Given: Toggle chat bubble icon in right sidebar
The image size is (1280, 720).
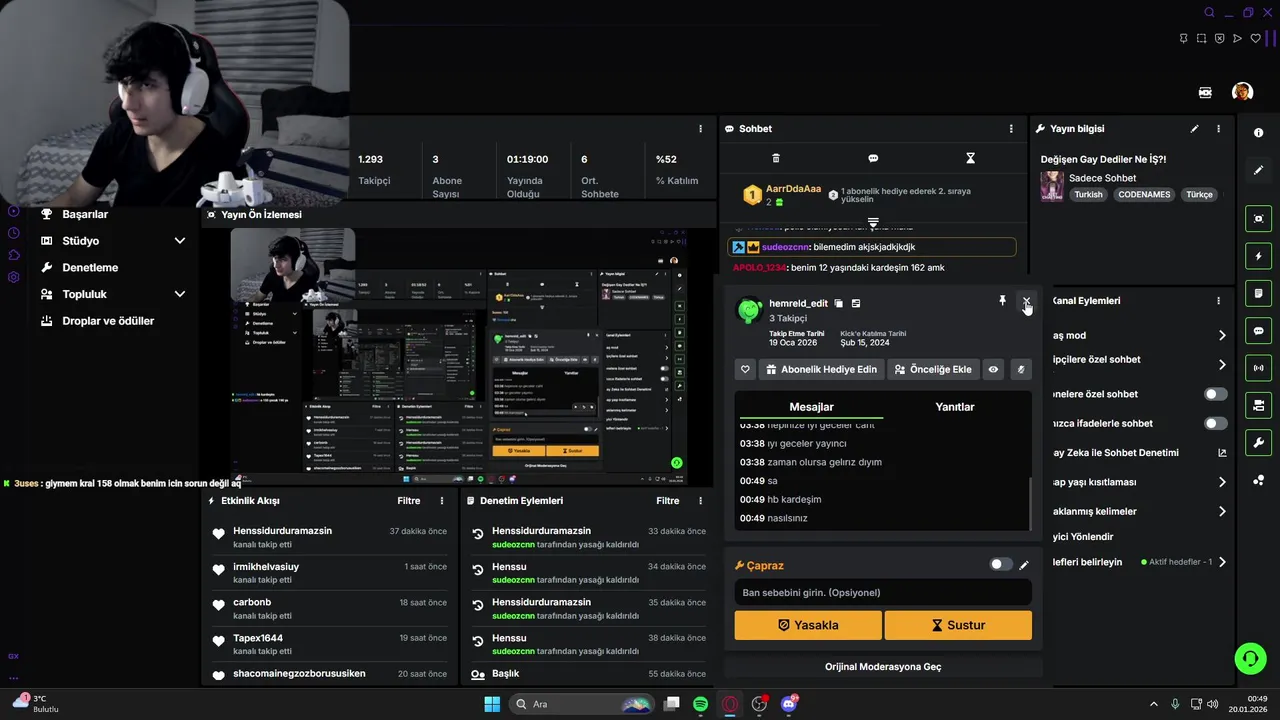Looking at the screenshot, I should [1258, 331].
